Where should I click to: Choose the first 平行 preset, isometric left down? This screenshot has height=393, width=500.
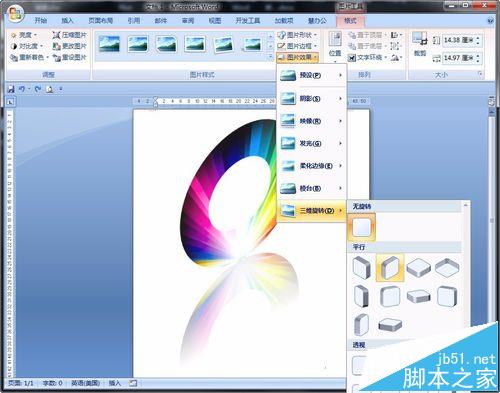(362, 268)
